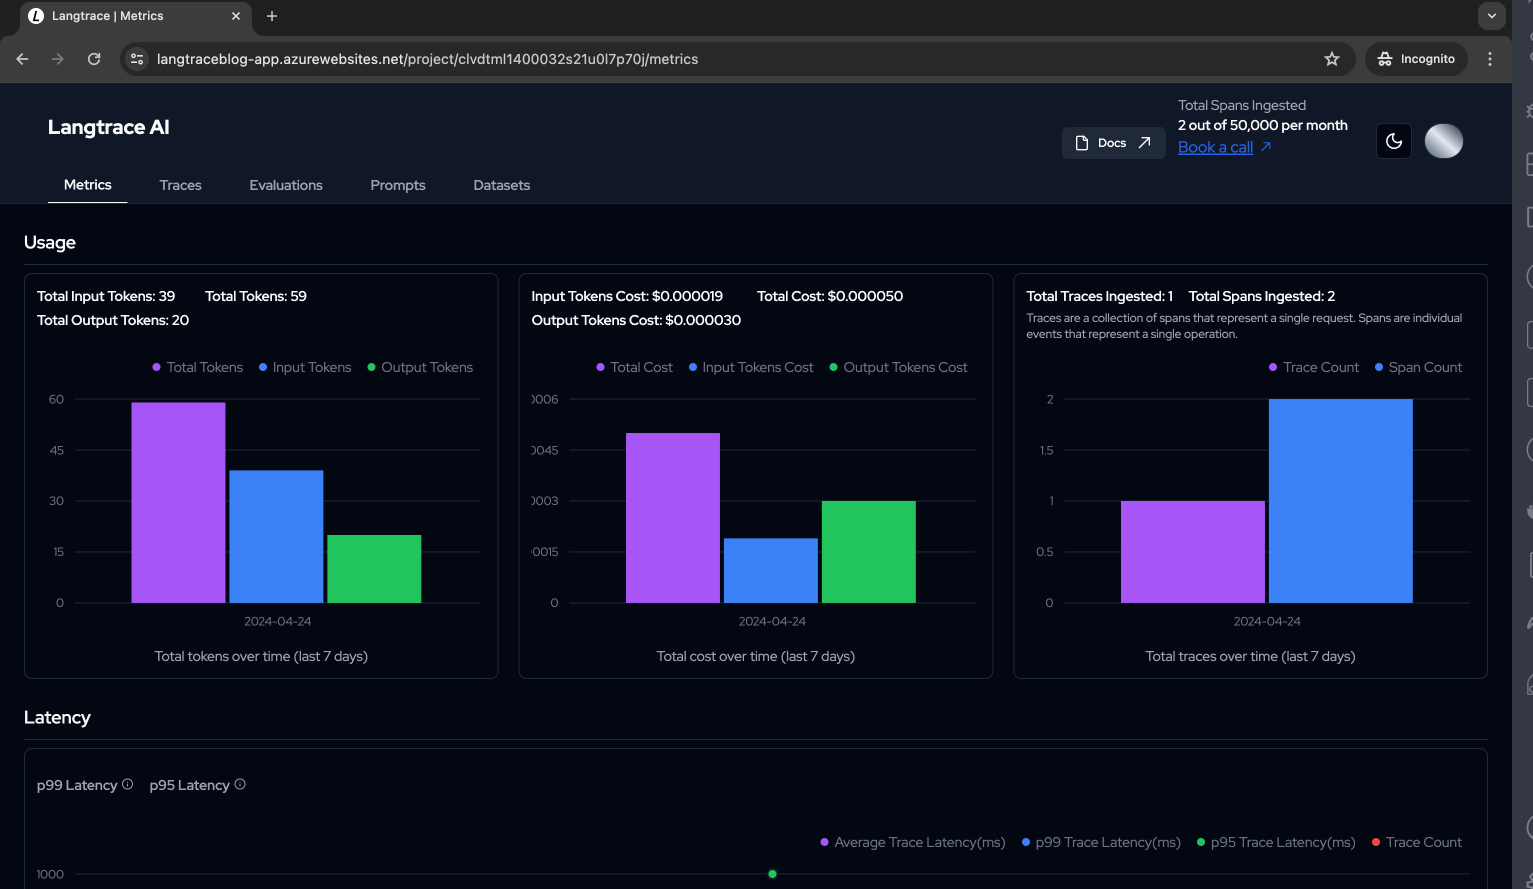This screenshot has width=1533, height=889.
Task: Toggle Trace Count legend in traces chart
Action: pyautogui.click(x=1314, y=367)
